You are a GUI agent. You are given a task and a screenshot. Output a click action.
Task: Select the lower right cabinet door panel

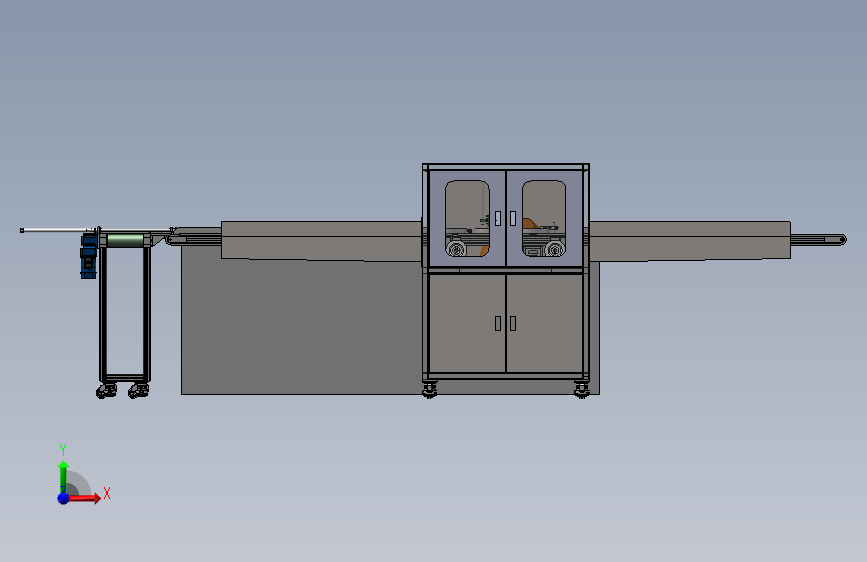tap(545, 323)
